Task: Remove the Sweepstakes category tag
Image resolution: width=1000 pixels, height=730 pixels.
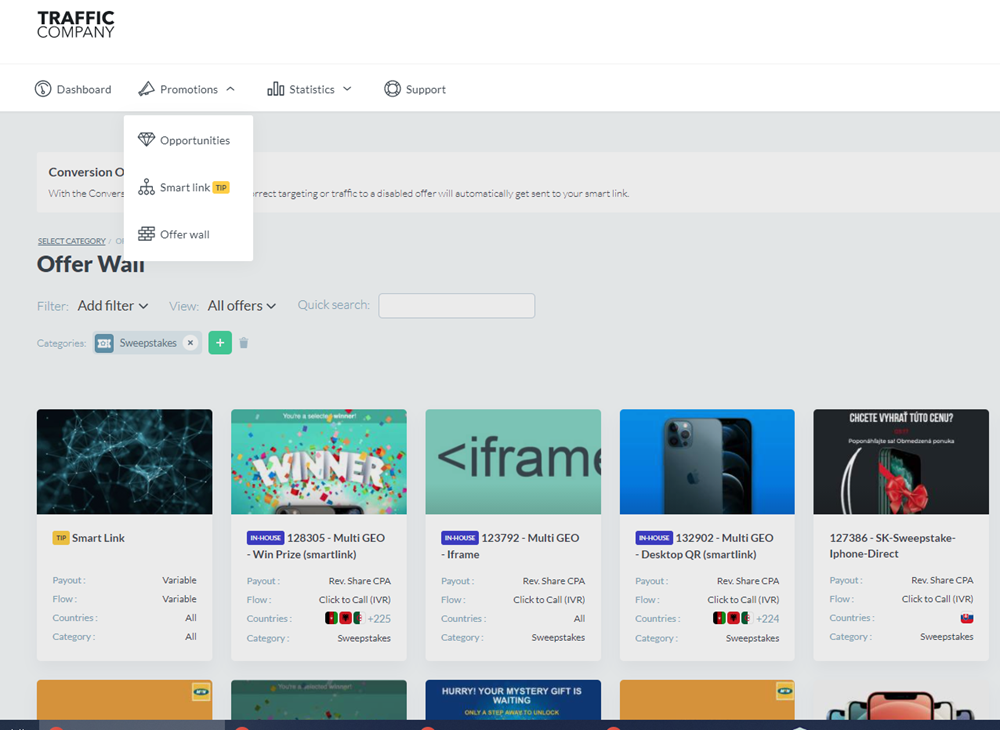Action: pyautogui.click(x=190, y=343)
